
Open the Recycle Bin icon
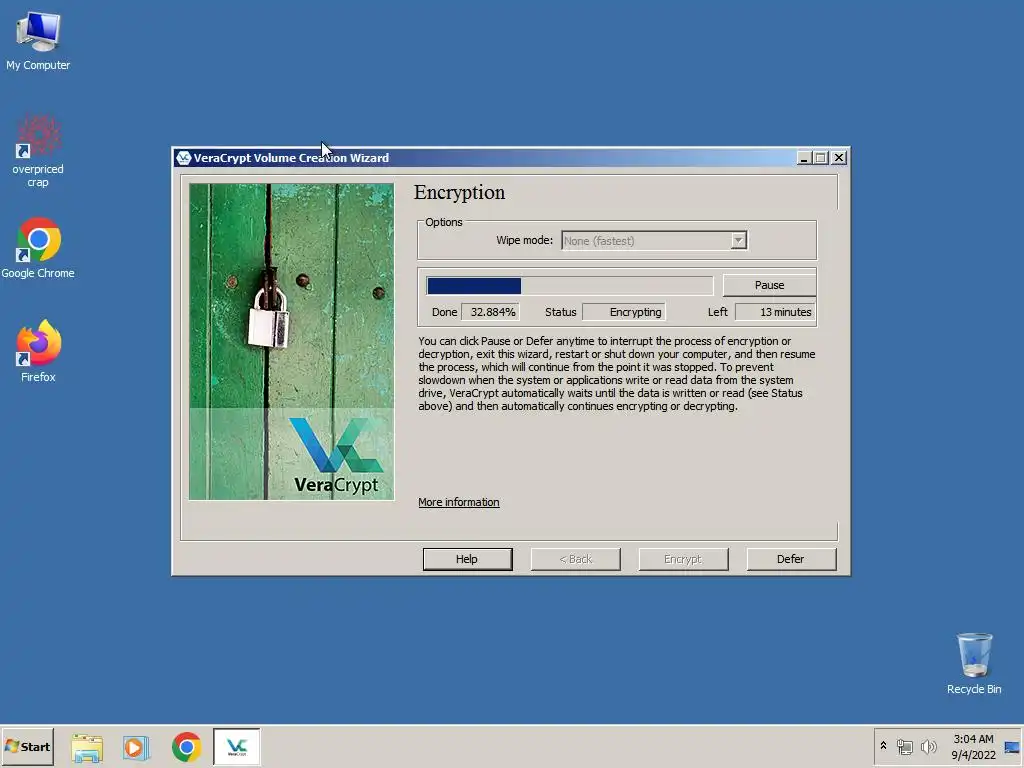[x=974, y=663]
